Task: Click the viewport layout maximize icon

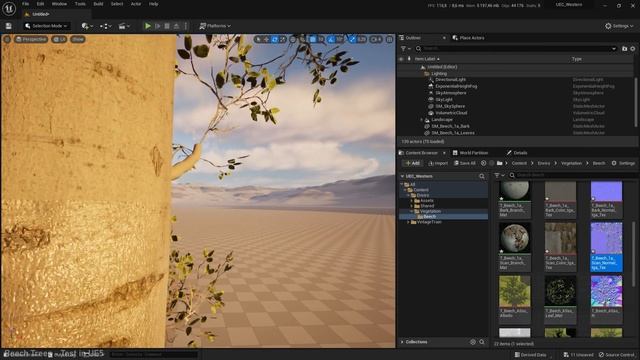Action: coord(389,40)
